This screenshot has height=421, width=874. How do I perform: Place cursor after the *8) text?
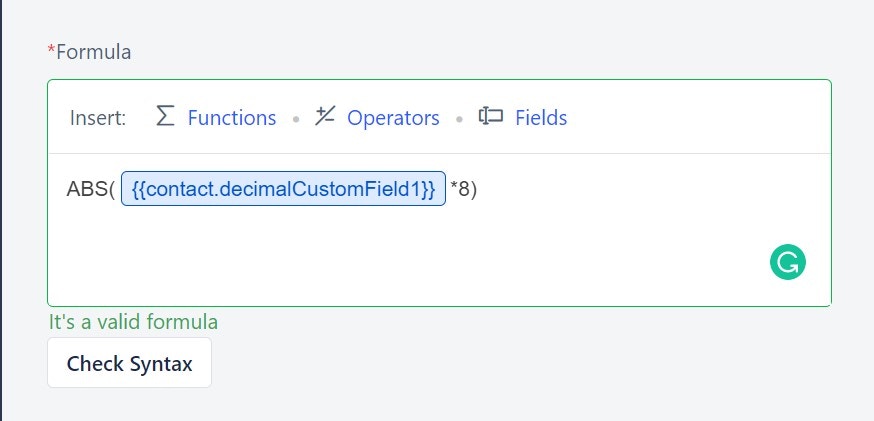(x=478, y=189)
